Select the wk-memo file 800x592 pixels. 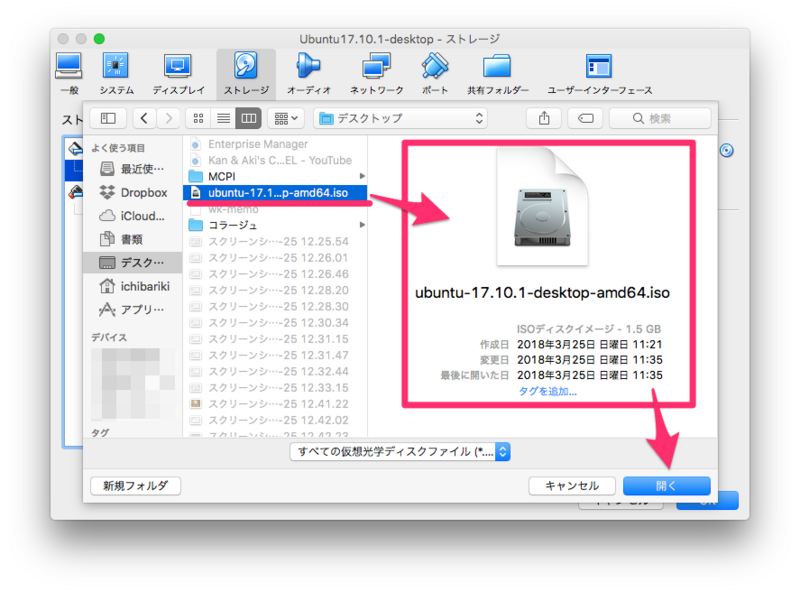coord(275,209)
